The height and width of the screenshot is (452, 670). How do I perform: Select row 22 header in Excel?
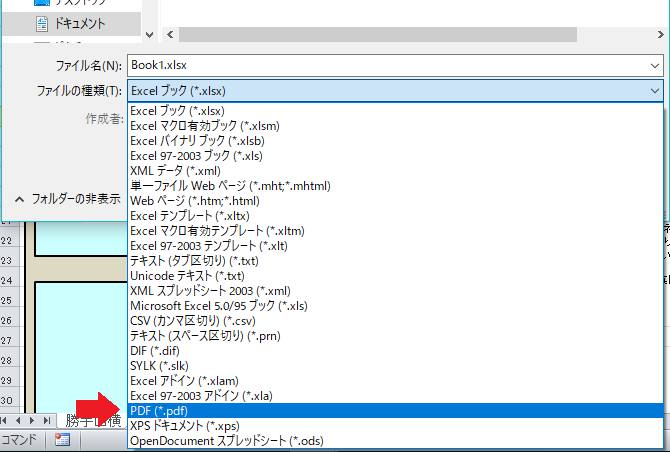[x=9, y=241]
